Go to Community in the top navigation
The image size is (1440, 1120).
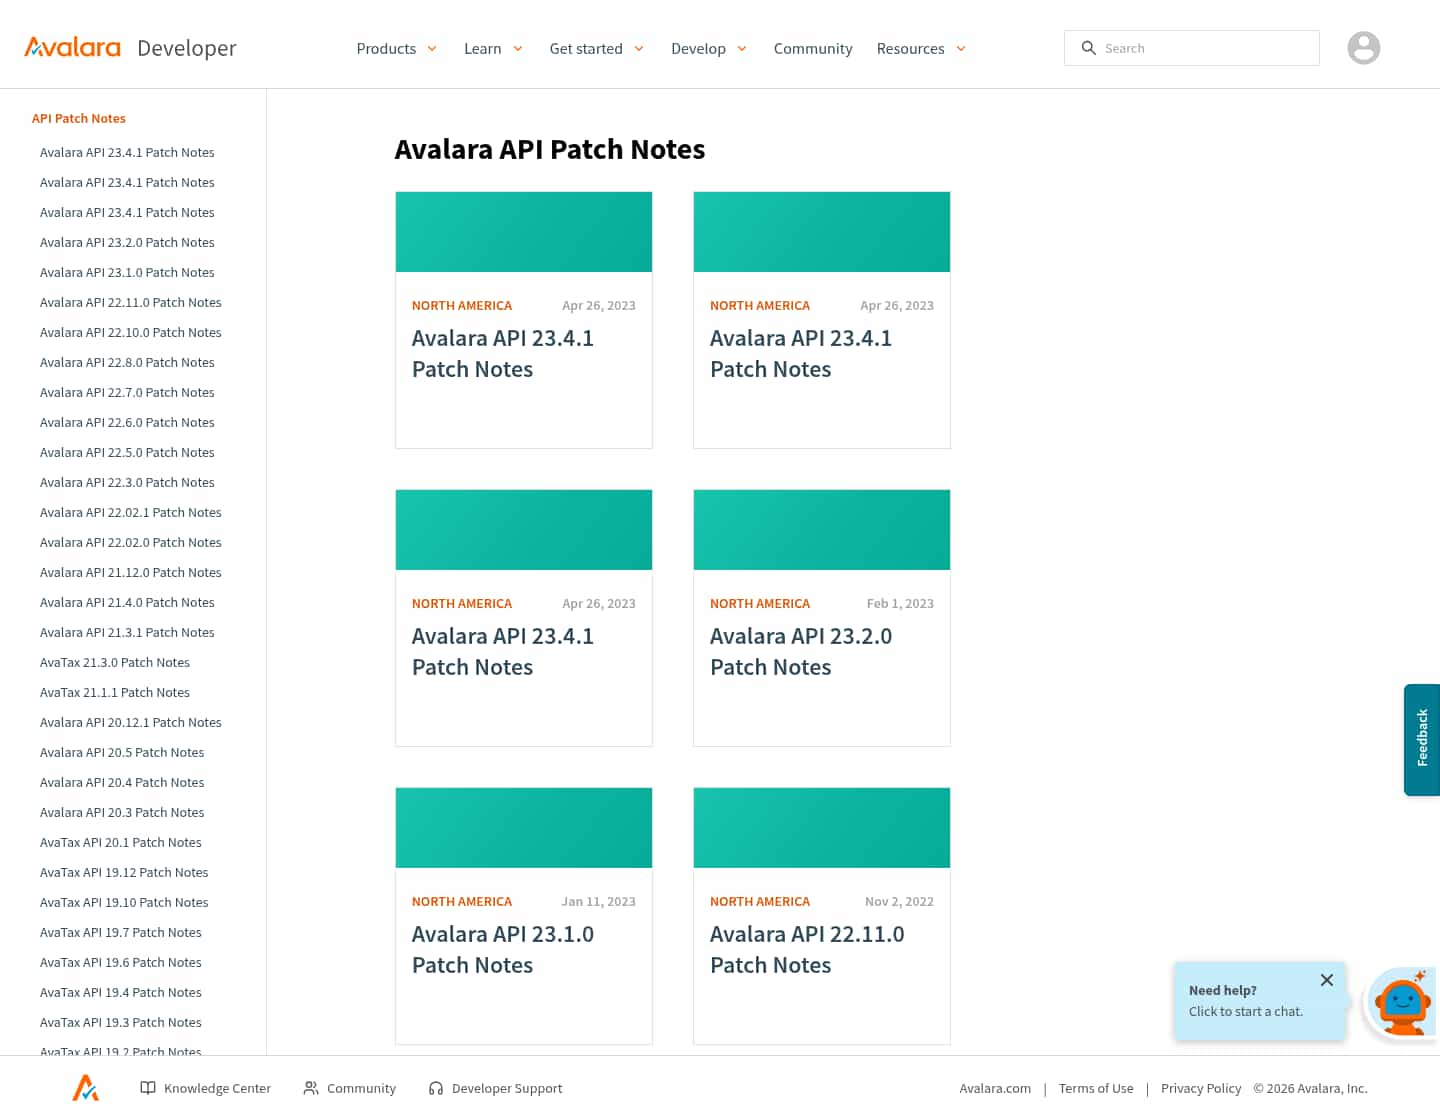click(812, 48)
